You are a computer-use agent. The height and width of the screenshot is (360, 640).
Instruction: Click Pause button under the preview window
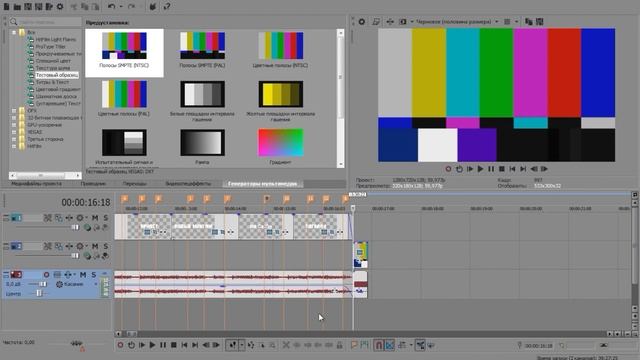(x=491, y=169)
